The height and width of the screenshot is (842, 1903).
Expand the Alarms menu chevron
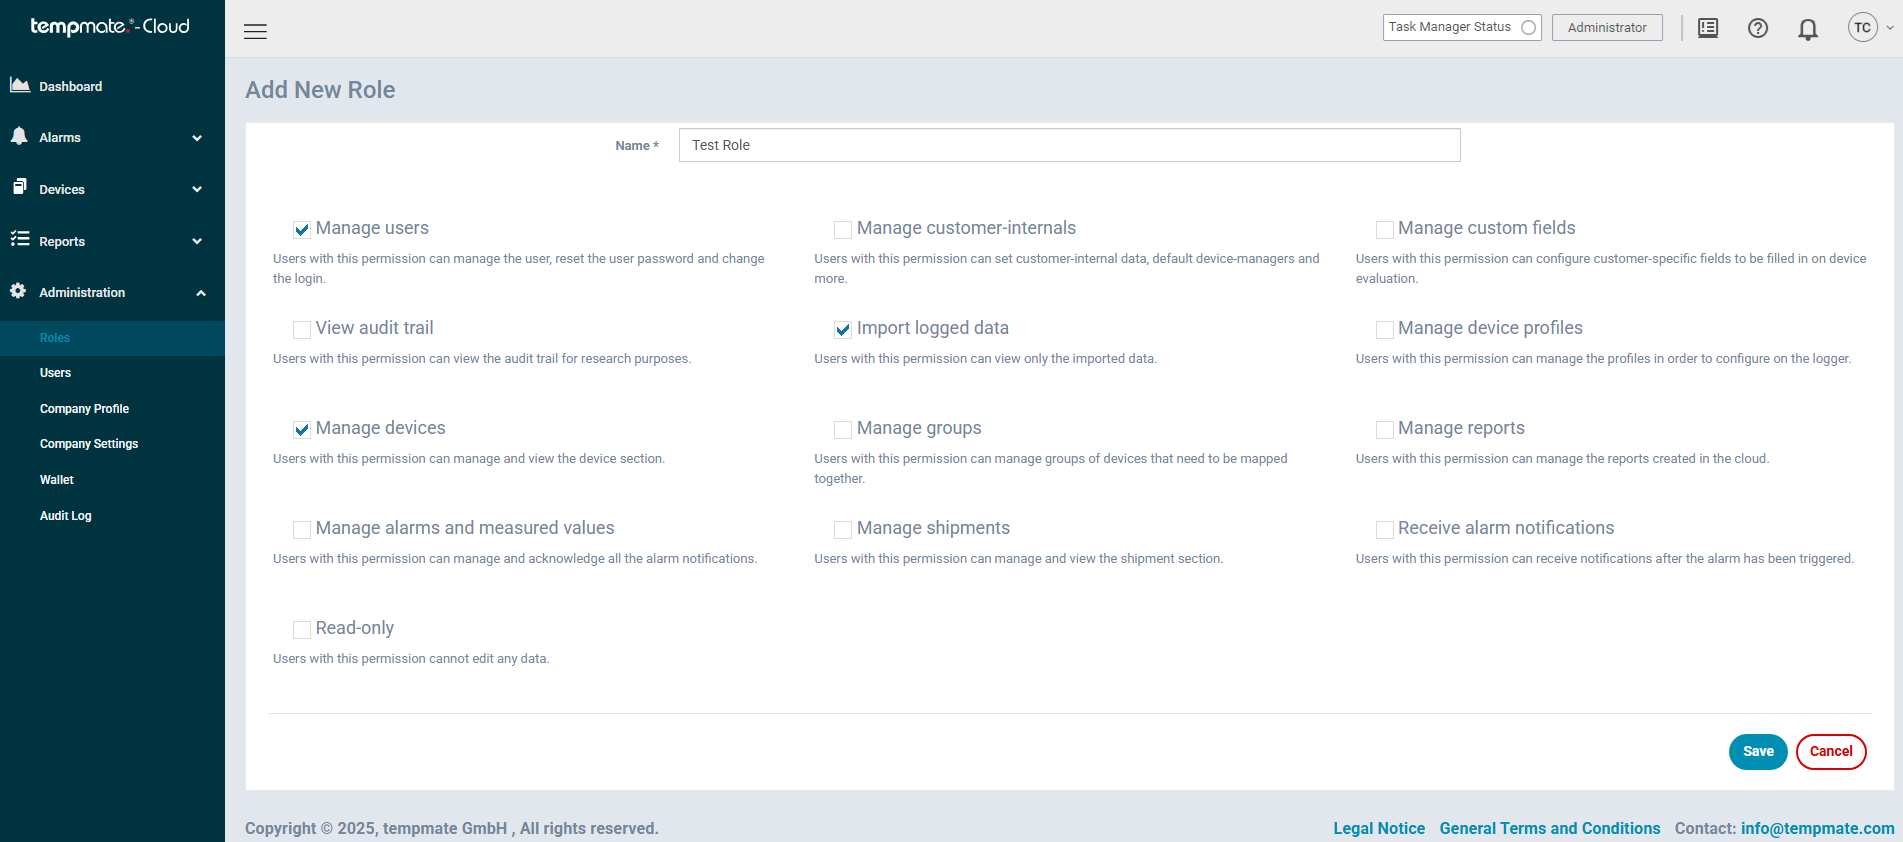point(197,138)
